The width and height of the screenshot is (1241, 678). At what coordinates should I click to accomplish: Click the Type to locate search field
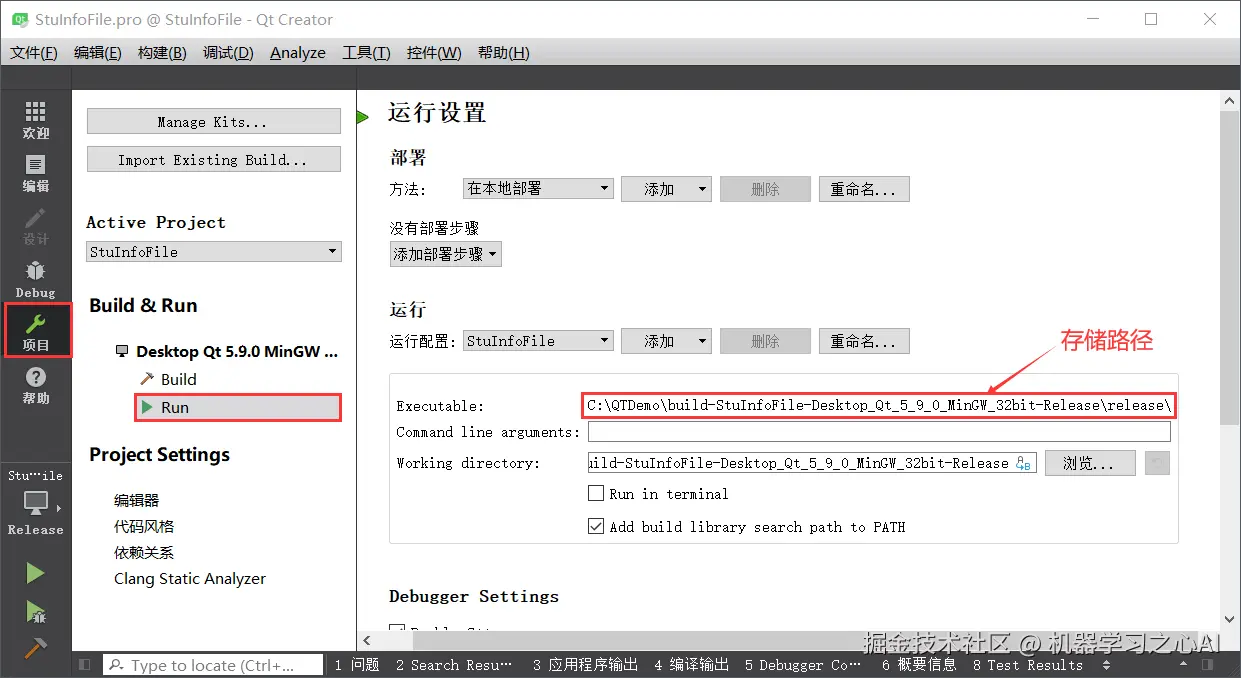click(213, 665)
